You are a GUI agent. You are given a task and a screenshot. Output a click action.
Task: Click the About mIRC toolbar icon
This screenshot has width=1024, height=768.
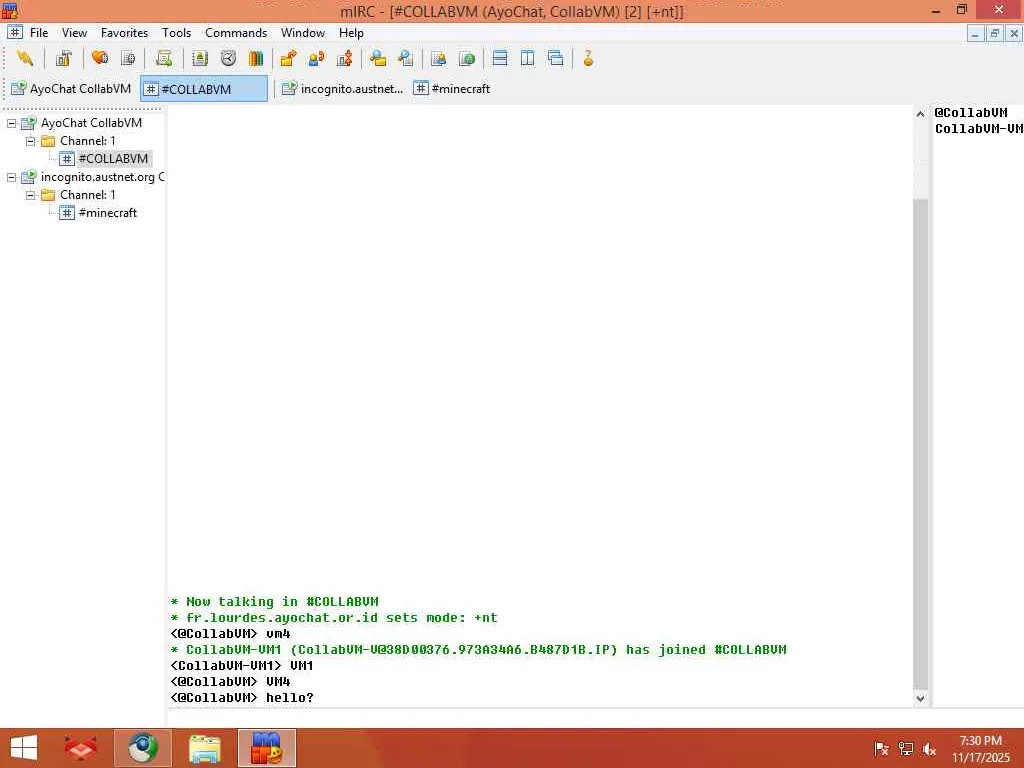[x=588, y=59]
